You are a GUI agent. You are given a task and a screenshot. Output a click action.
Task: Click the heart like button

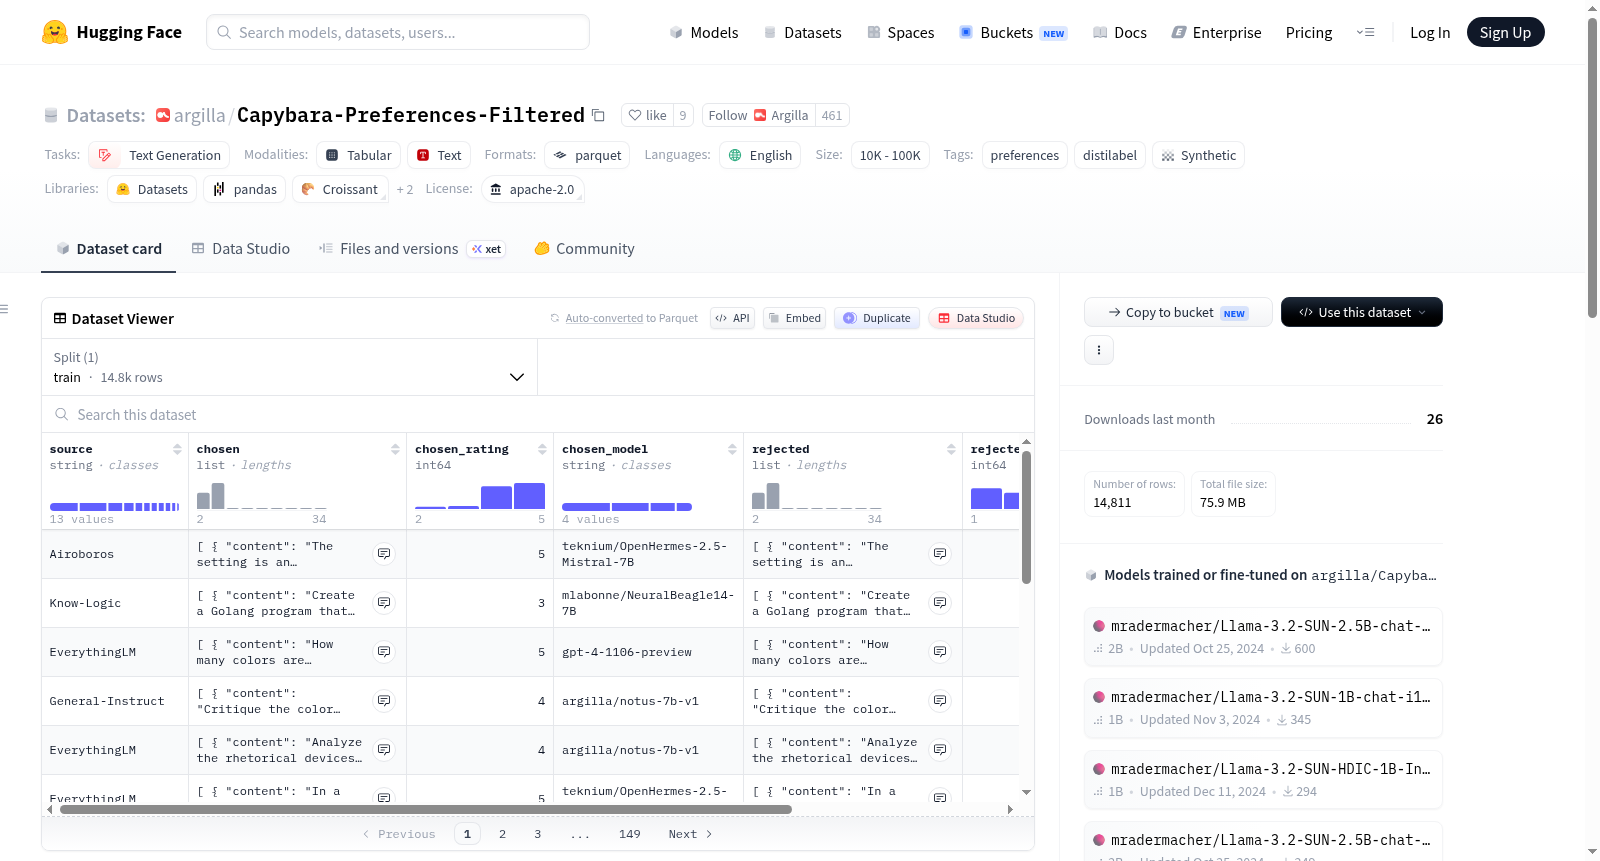(647, 115)
